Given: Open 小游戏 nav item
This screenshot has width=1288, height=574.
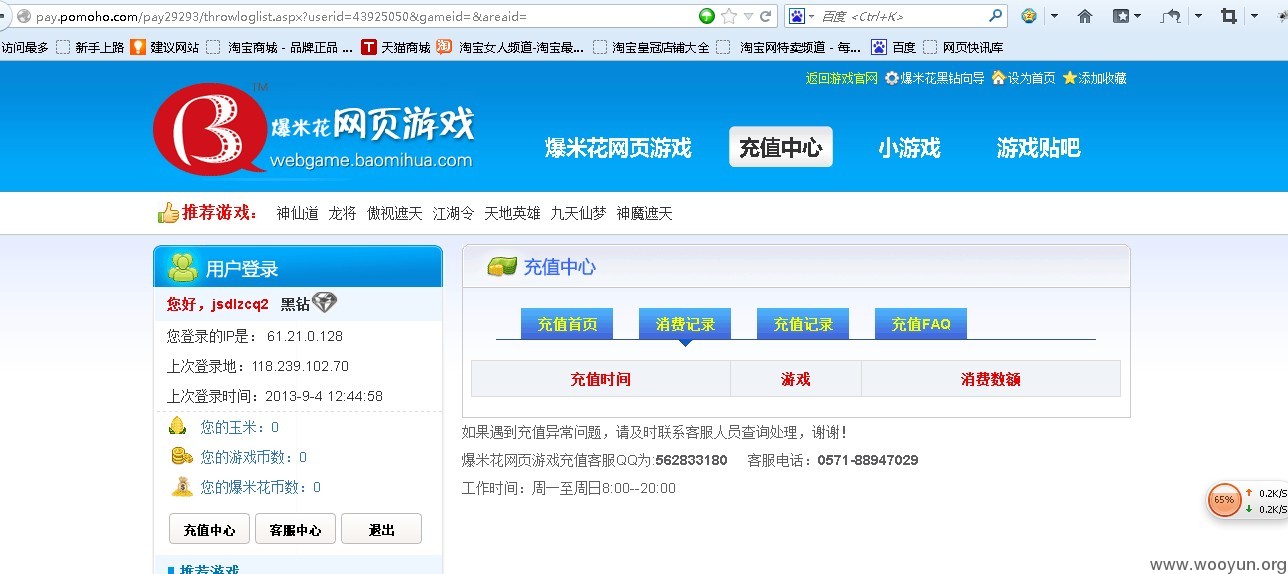Looking at the screenshot, I should tap(909, 148).
